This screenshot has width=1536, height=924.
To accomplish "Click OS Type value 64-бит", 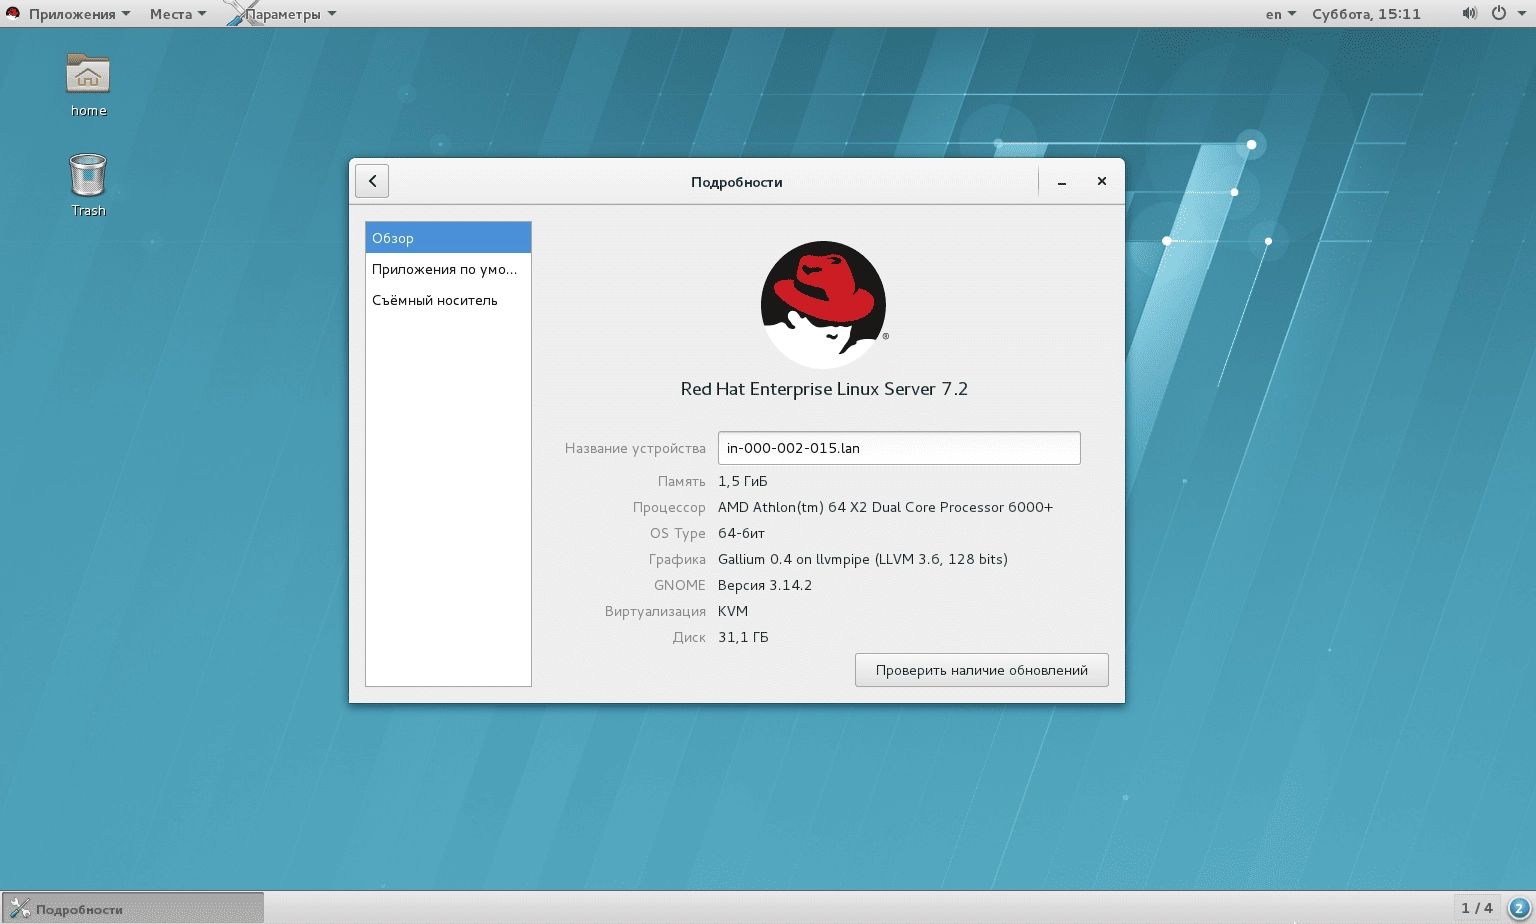I will 741,533.
